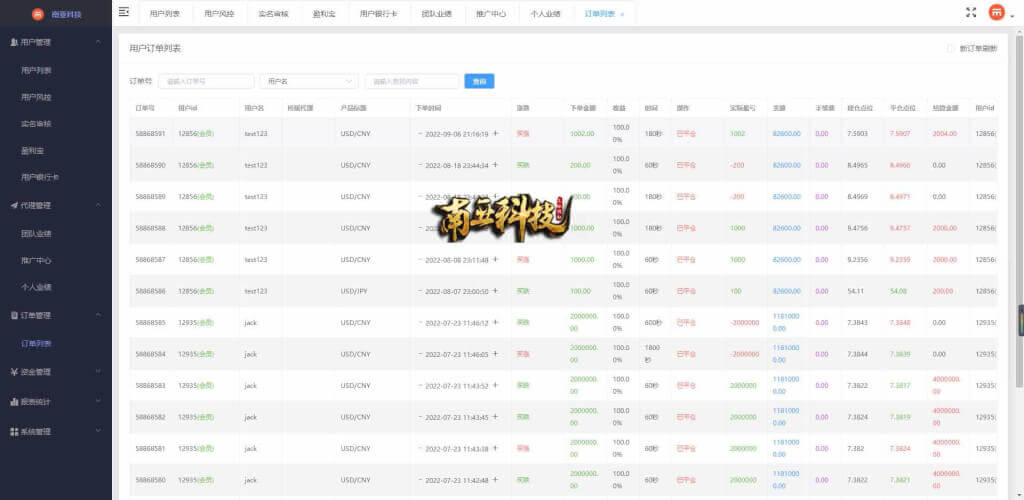This screenshot has height=500, width=1024.
Task: Click minus icon before 2022-07-23 11:43:38
Action: (x=420, y=448)
